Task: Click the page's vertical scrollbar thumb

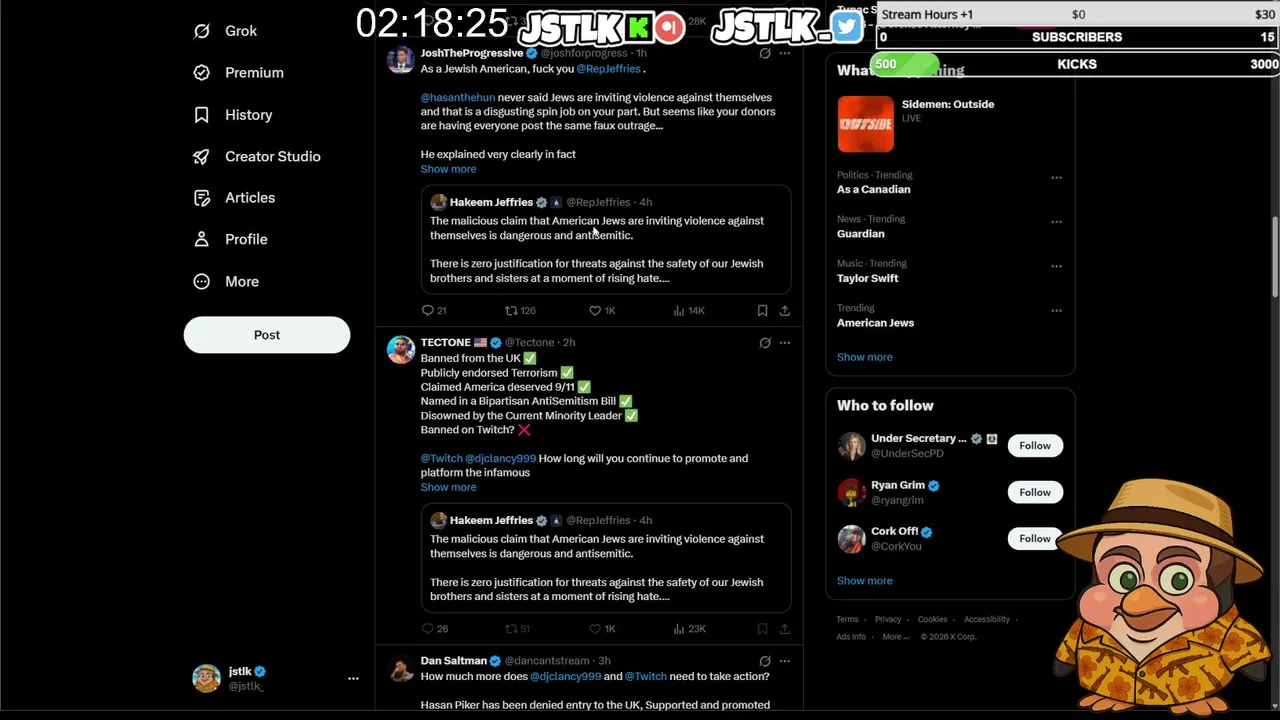Action: pos(1274,256)
